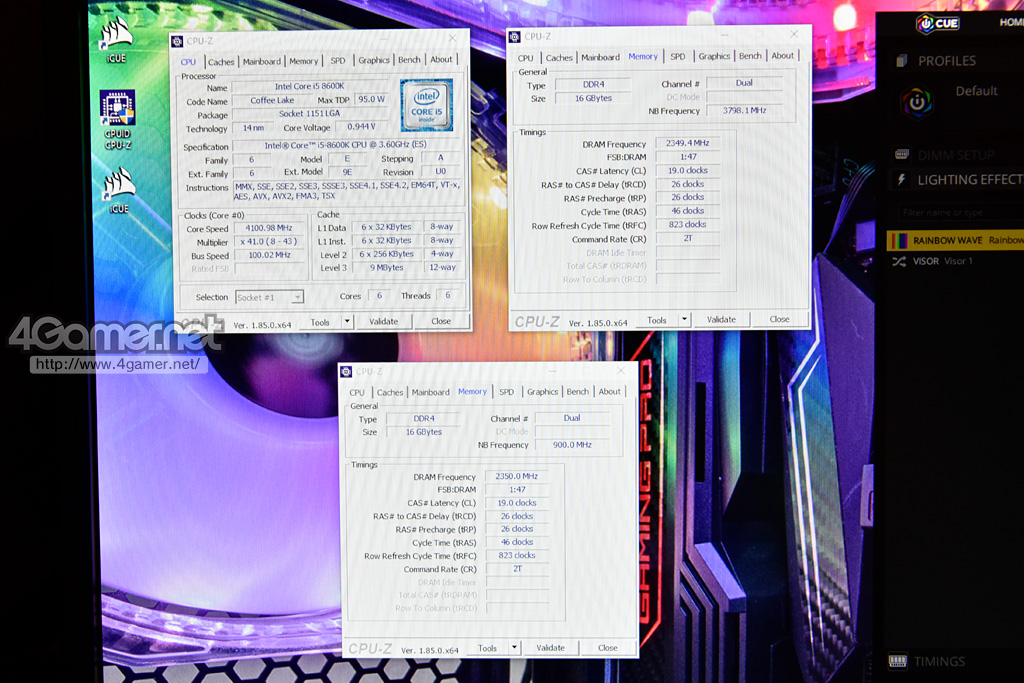Open SPD tab in top-right CPU-Z window
The width and height of the screenshot is (1024, 683).
tap(678, 56)
